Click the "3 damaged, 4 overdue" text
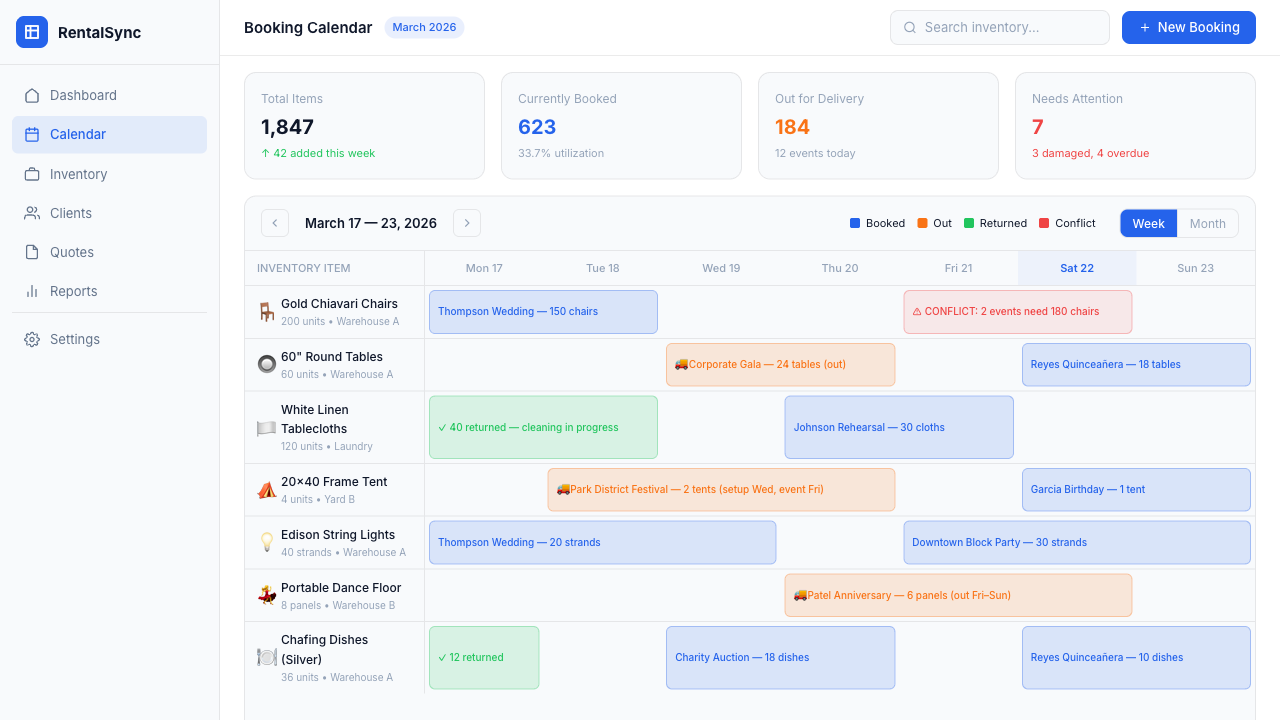The height and width of the screenshot is (720, 1280). [x=1090, y=154]
